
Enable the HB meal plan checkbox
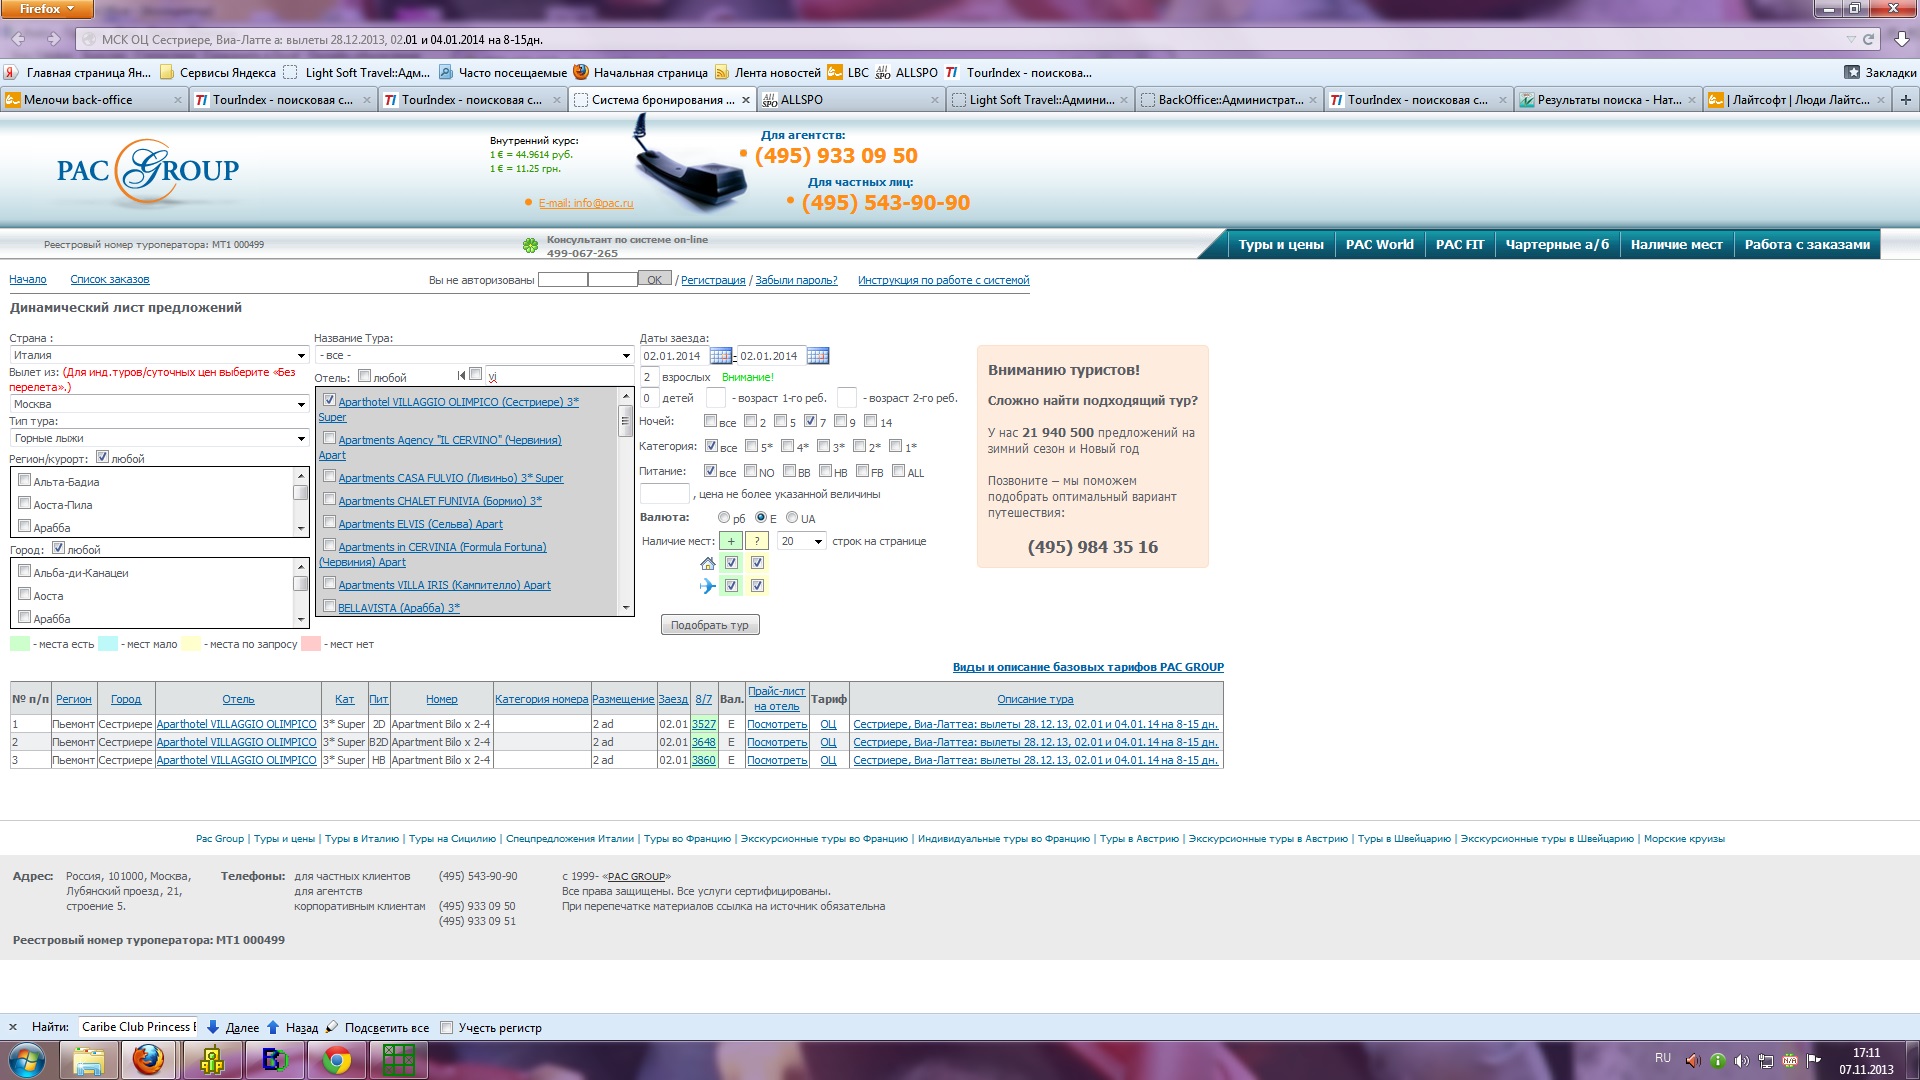(826, 471)
